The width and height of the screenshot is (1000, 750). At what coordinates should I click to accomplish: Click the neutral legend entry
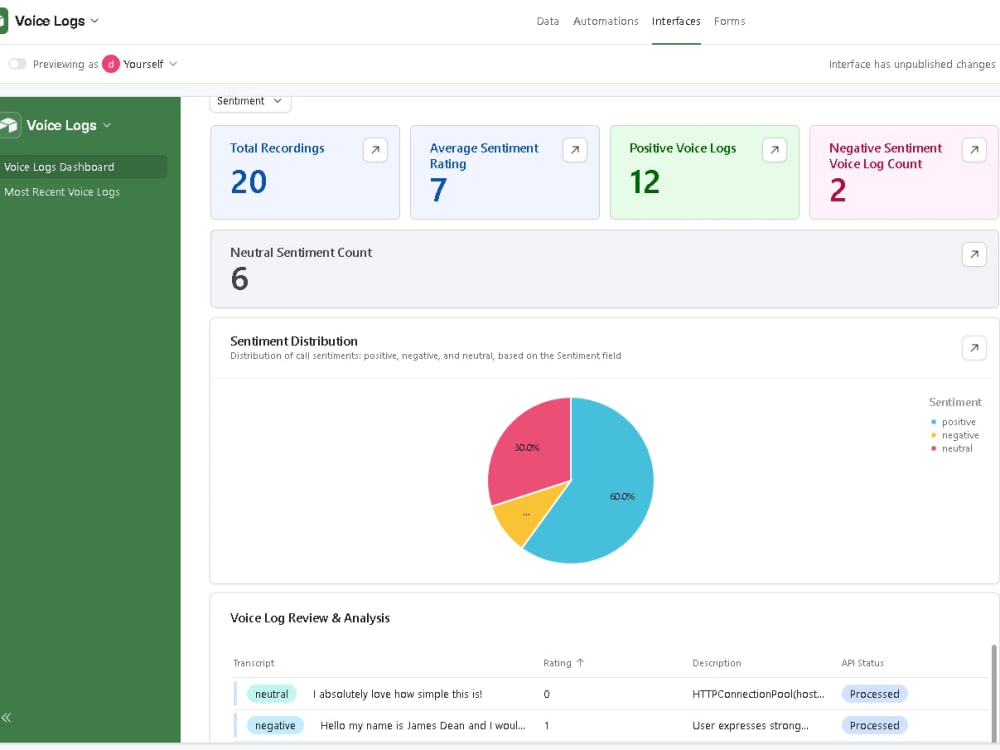pos(952,448)
